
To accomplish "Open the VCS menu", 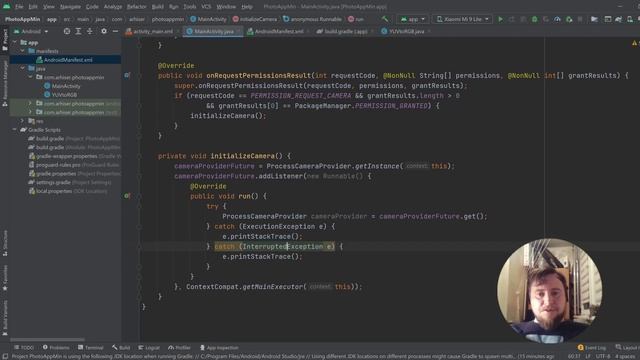I will (x=206, y=7).
